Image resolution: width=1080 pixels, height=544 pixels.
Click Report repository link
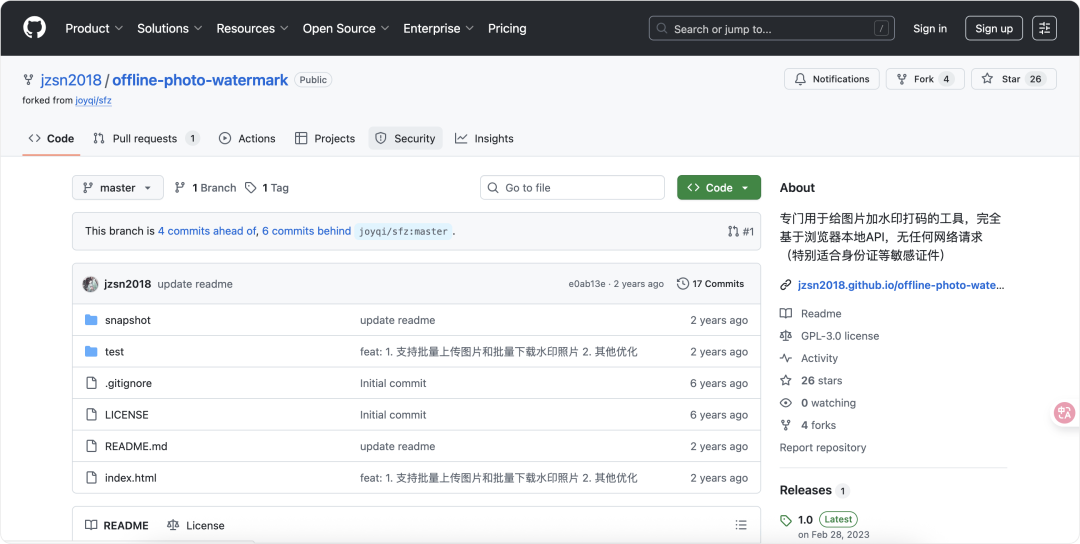pyautogui.click(x=822, y=448)
